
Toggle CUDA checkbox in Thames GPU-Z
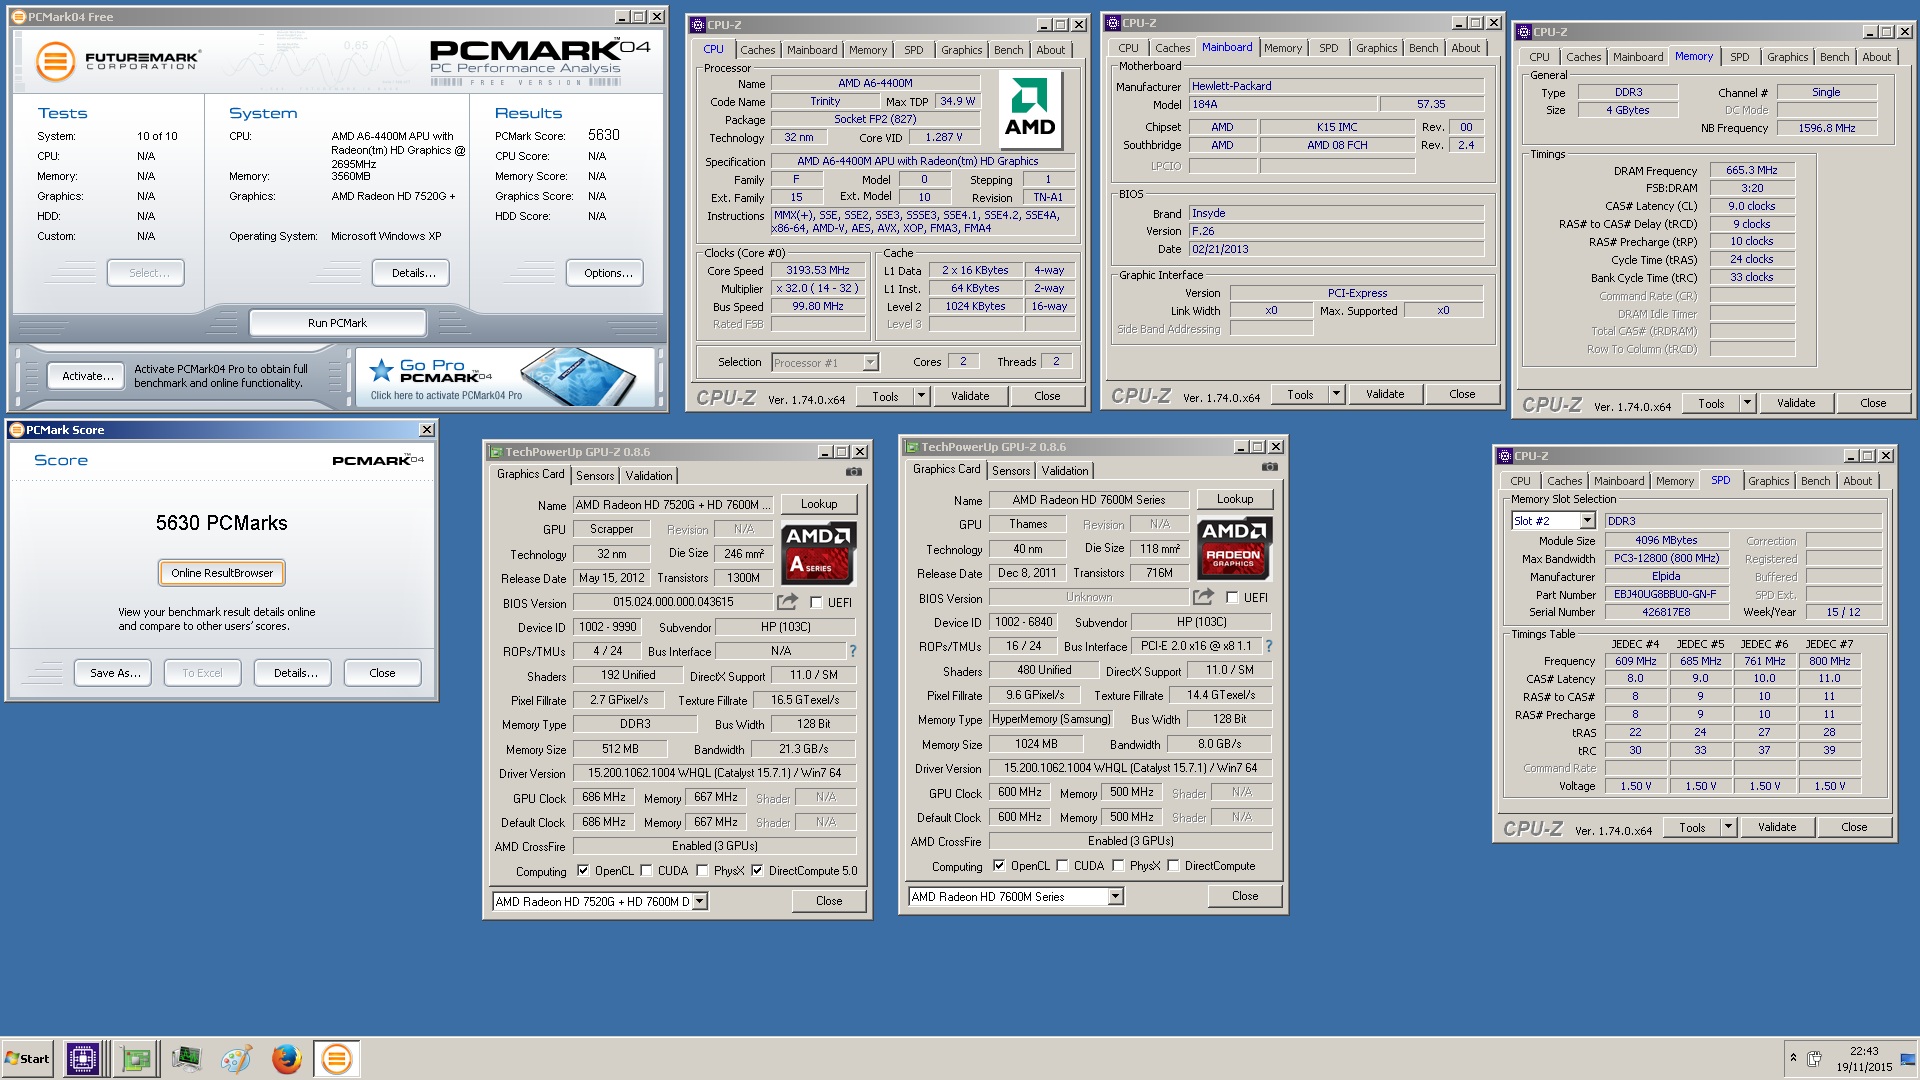point(1062,865)
